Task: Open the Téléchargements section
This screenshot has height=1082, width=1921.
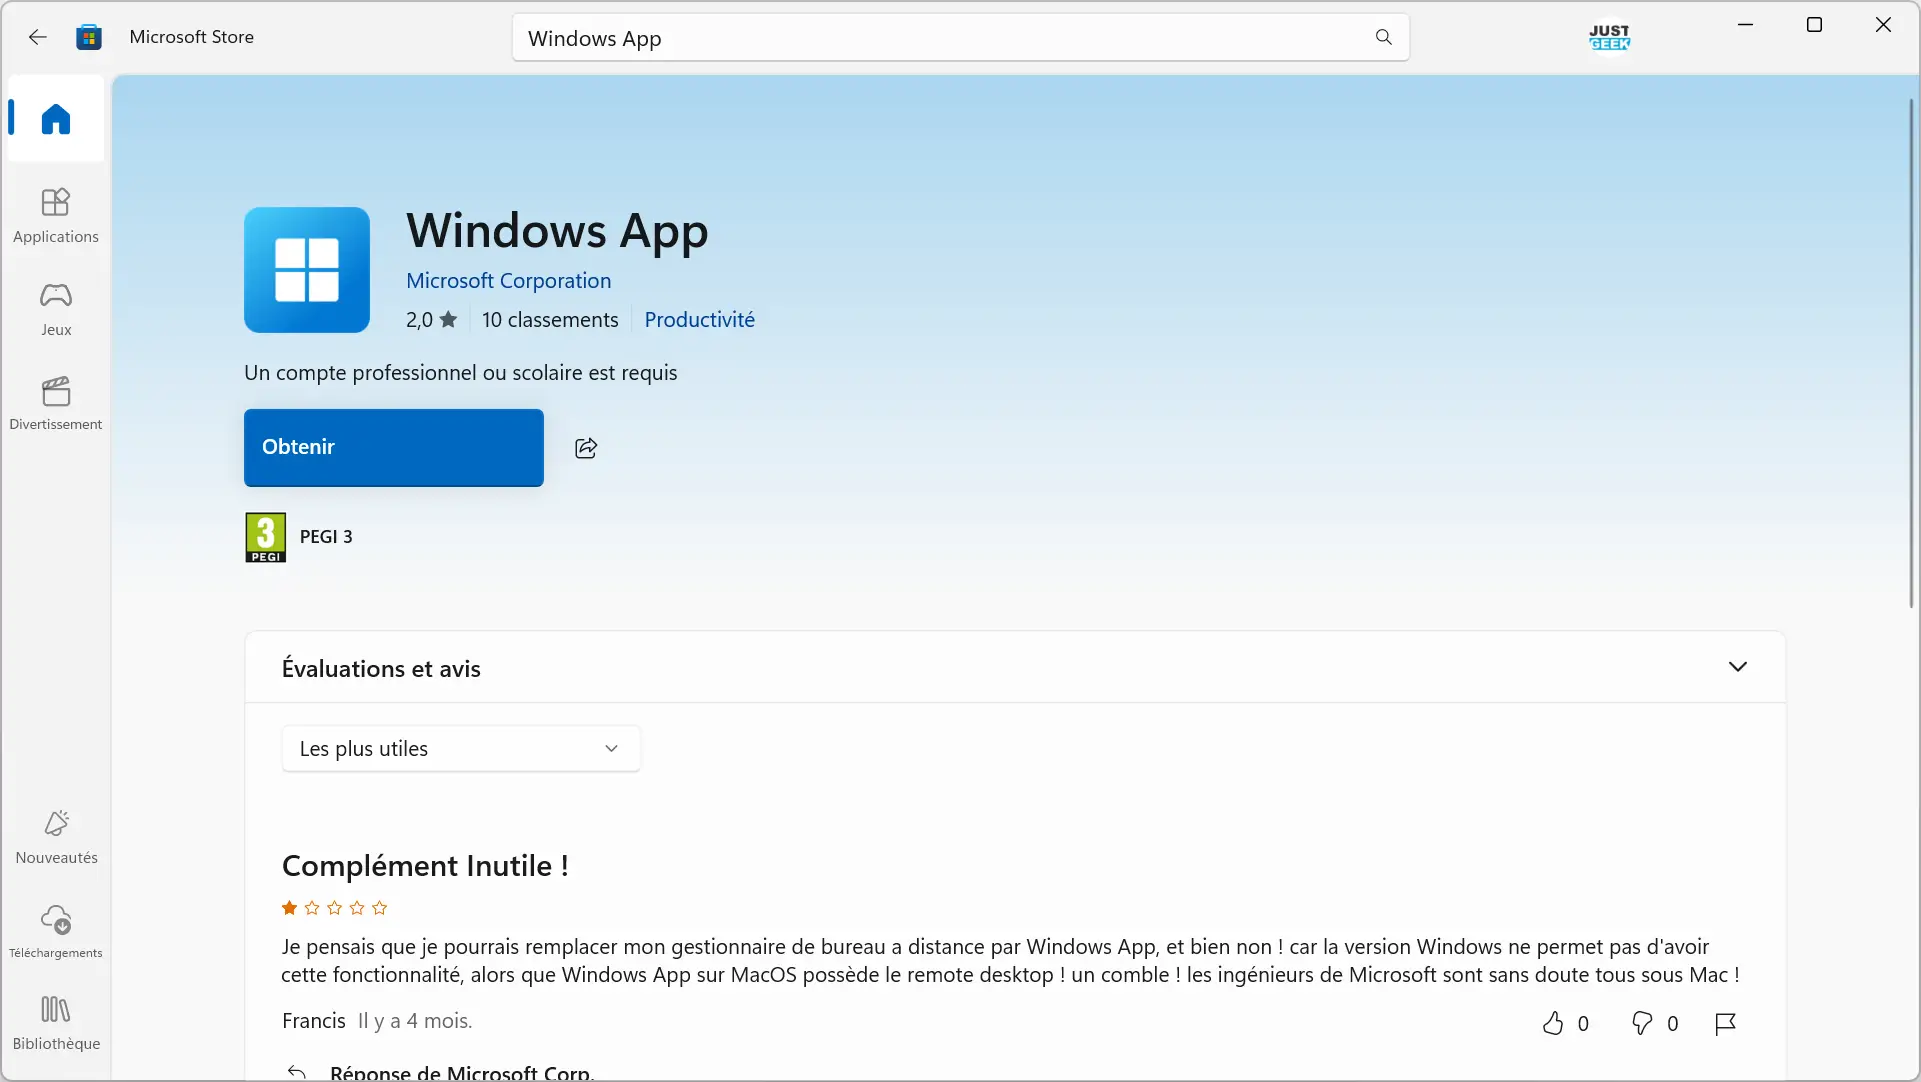Action: pos(56,932)
